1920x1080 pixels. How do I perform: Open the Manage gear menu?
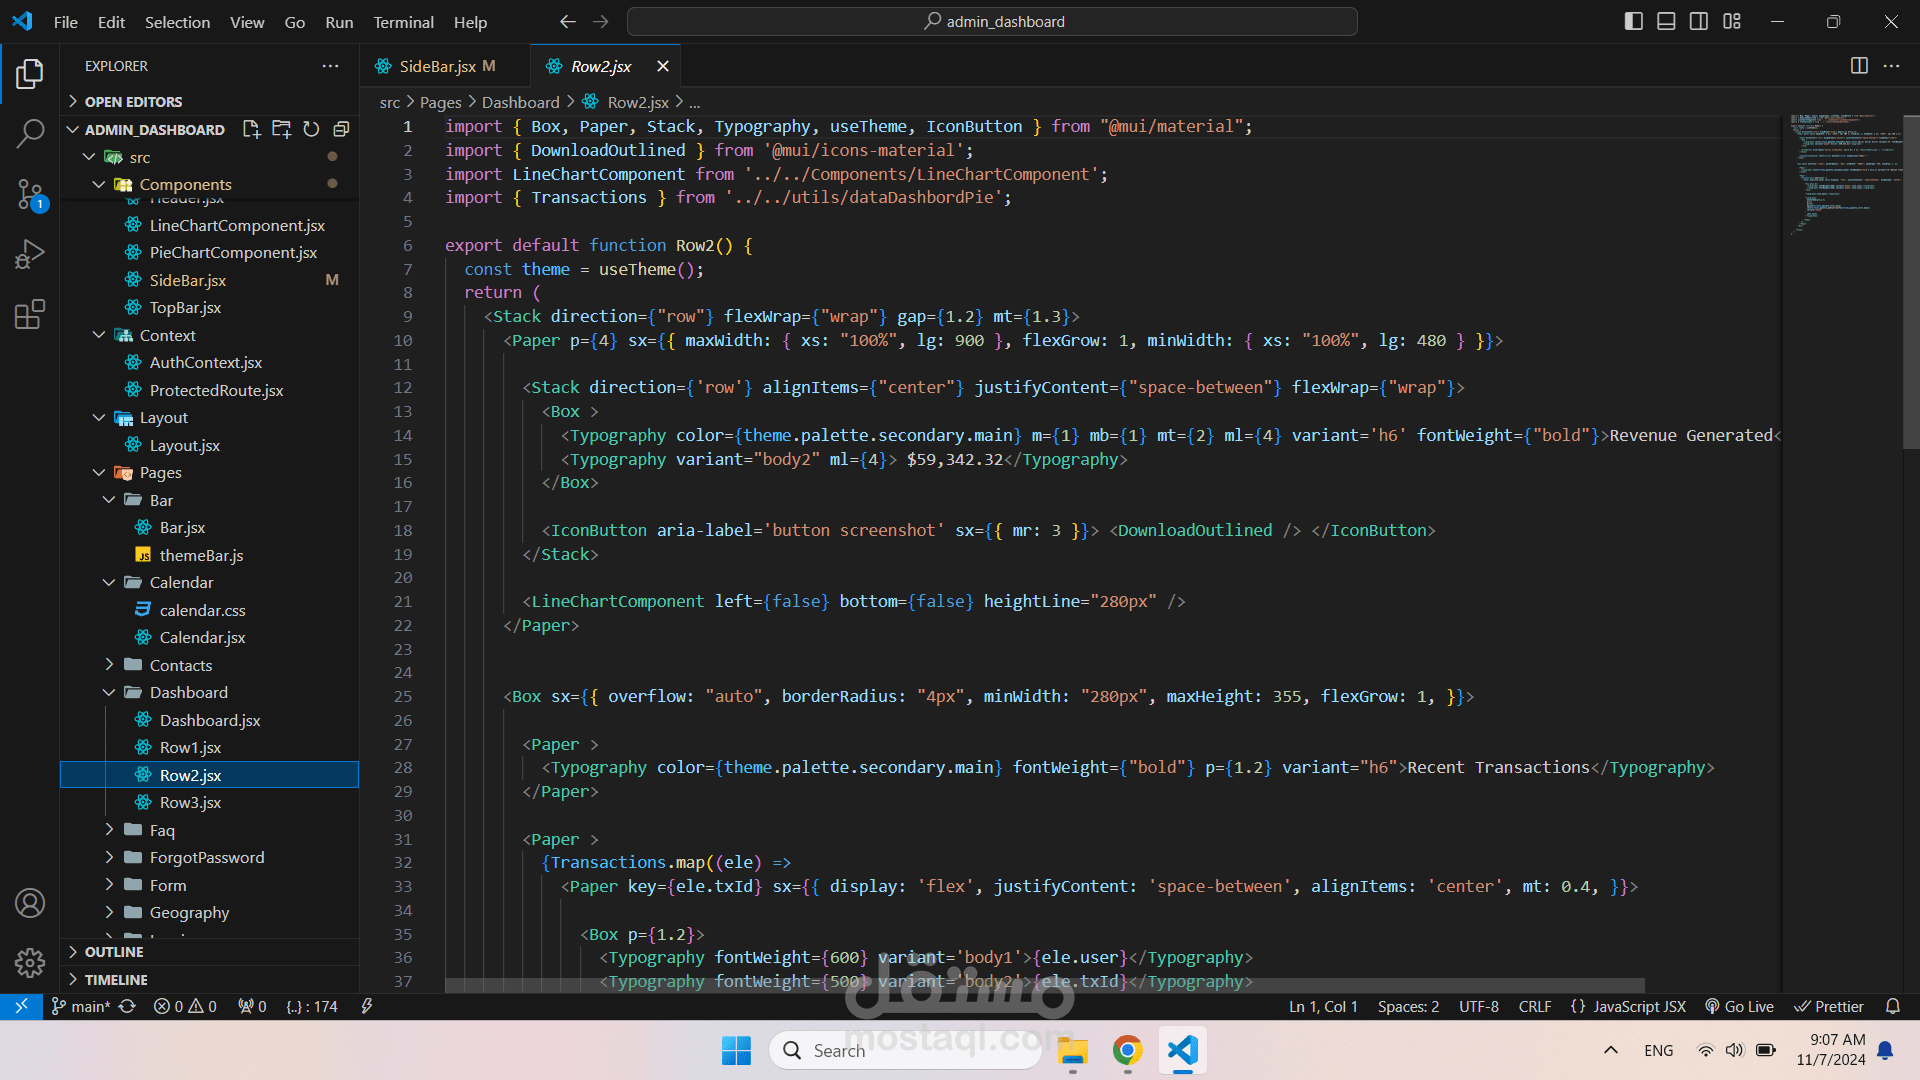pos(30,963)
